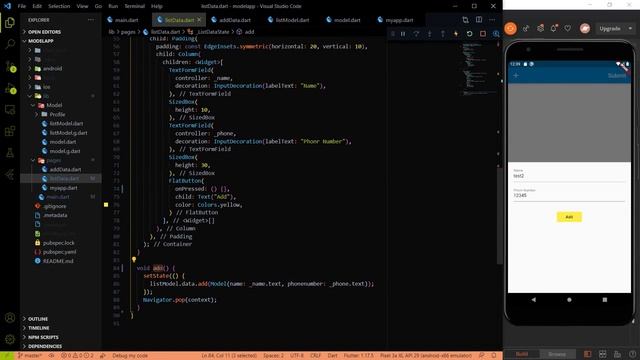Open the Terminal menu
The image size is (640, 360).
pyautogui.click(x=134, y=6)
